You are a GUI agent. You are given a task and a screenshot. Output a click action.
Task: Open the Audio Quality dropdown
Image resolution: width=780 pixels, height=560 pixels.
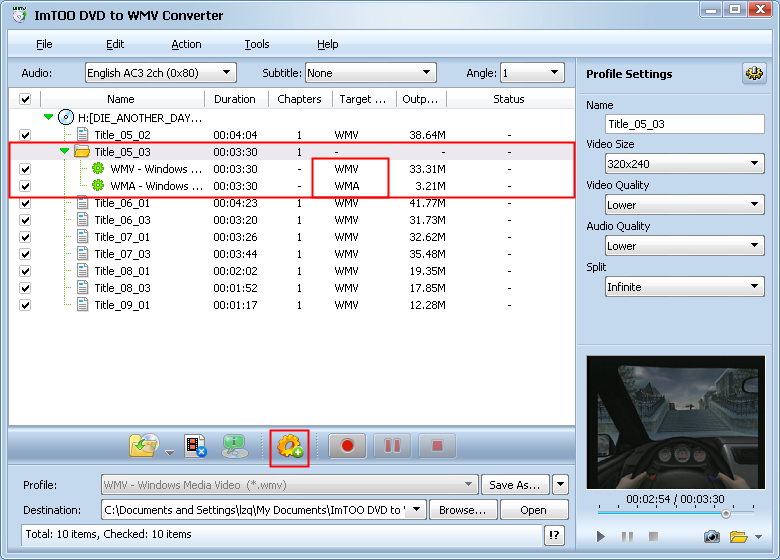pos(684,246)
